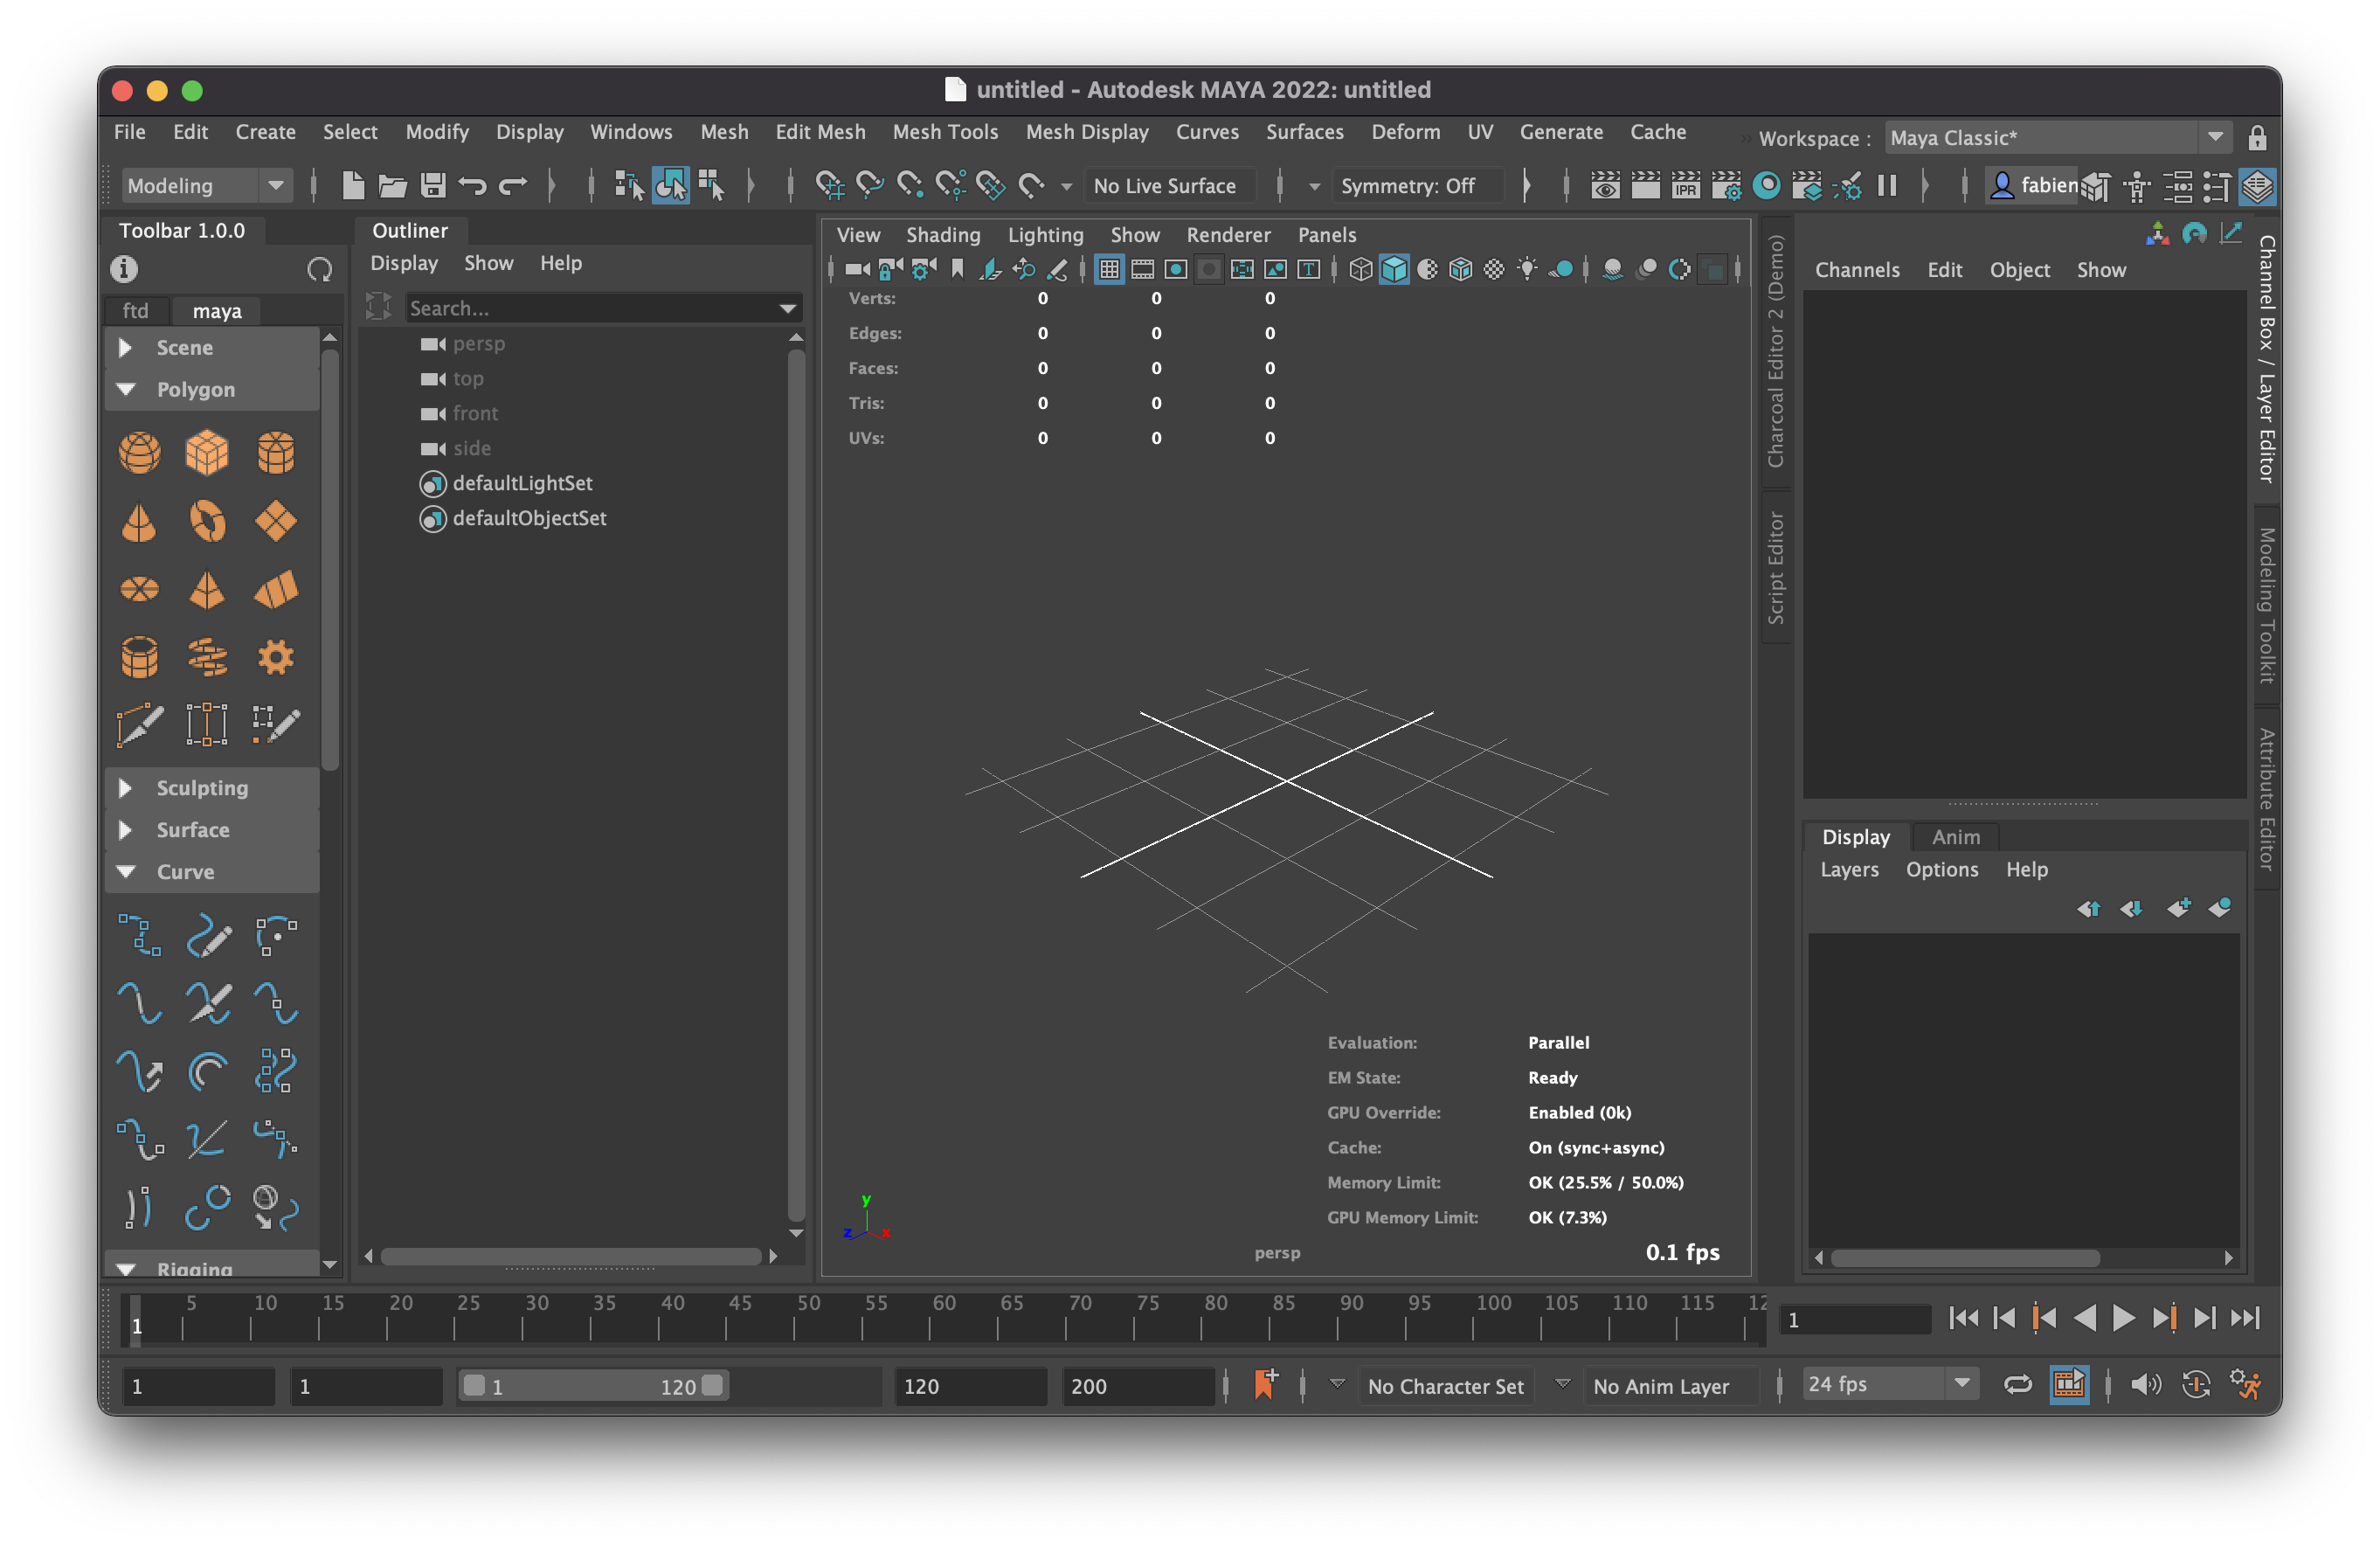The width and height of the screenshot is (2380, 1545).
Task: Click the move layer up icon
Action: [x=2088, y=908]
